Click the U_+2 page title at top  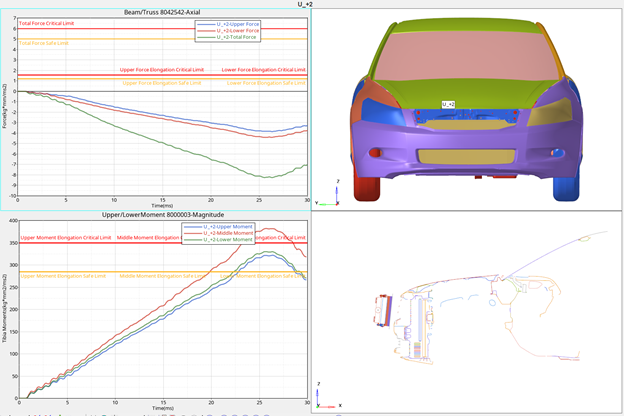[307, 4]
